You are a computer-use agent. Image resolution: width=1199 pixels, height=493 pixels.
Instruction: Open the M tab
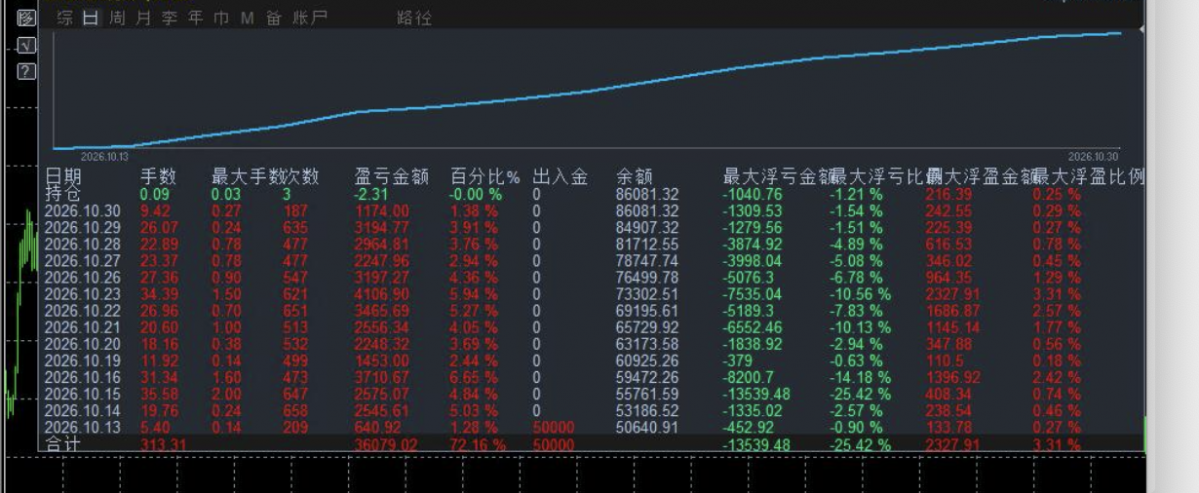247,18
